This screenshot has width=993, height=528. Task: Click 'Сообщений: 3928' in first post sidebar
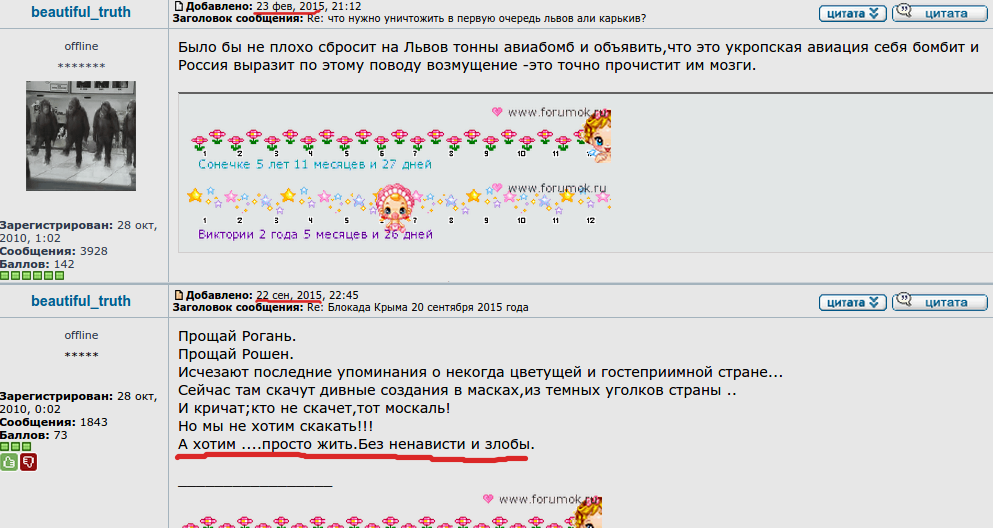54,251
